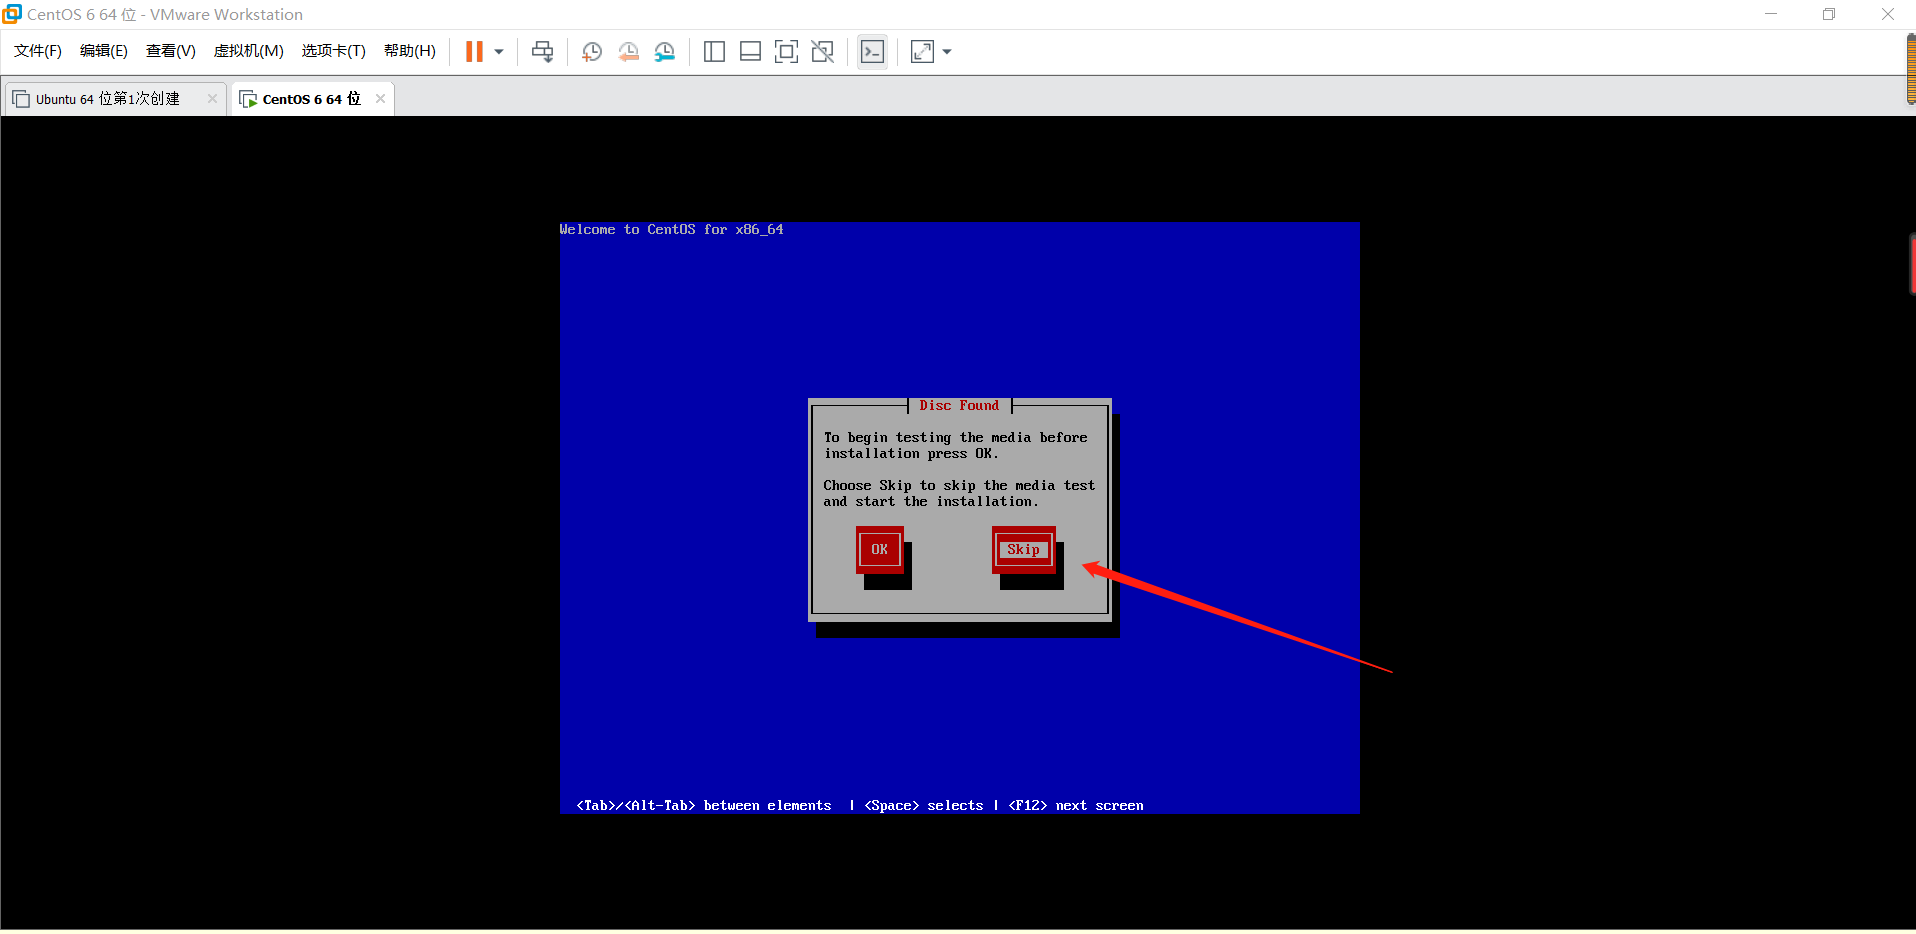Open the 文件(F) menu
This screenshot has height=934, width=1916.
pos(38,51)
